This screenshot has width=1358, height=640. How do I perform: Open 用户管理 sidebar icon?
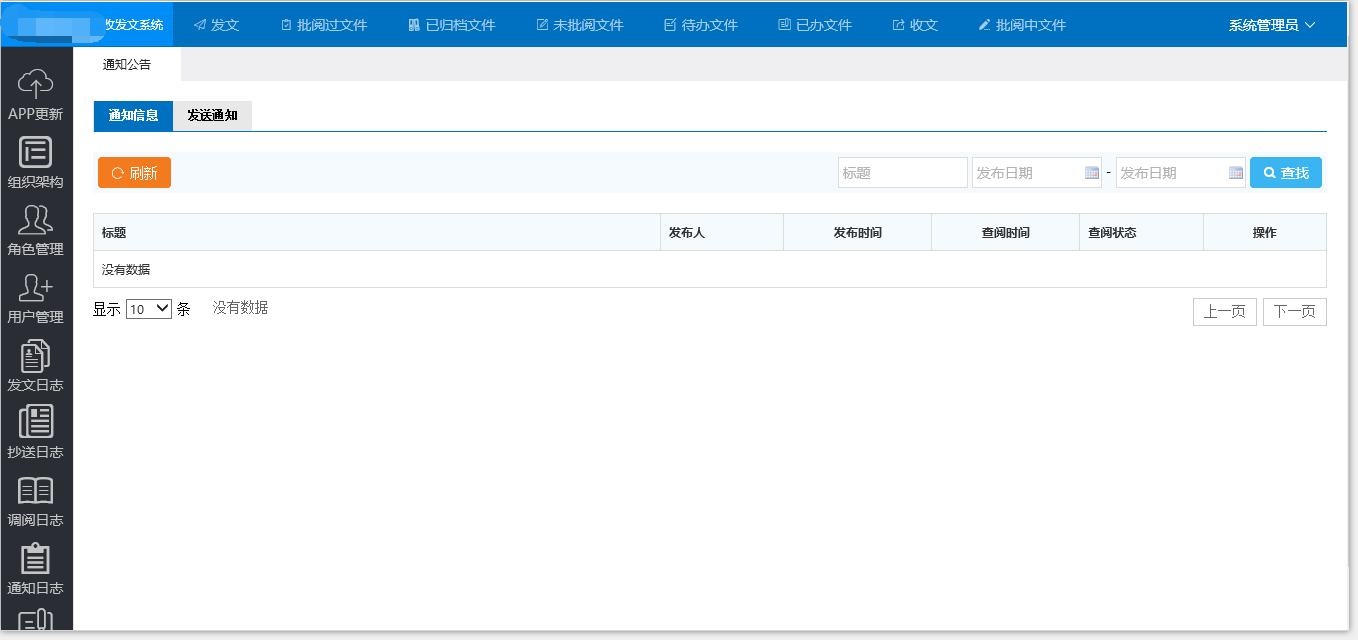(36, 288)
